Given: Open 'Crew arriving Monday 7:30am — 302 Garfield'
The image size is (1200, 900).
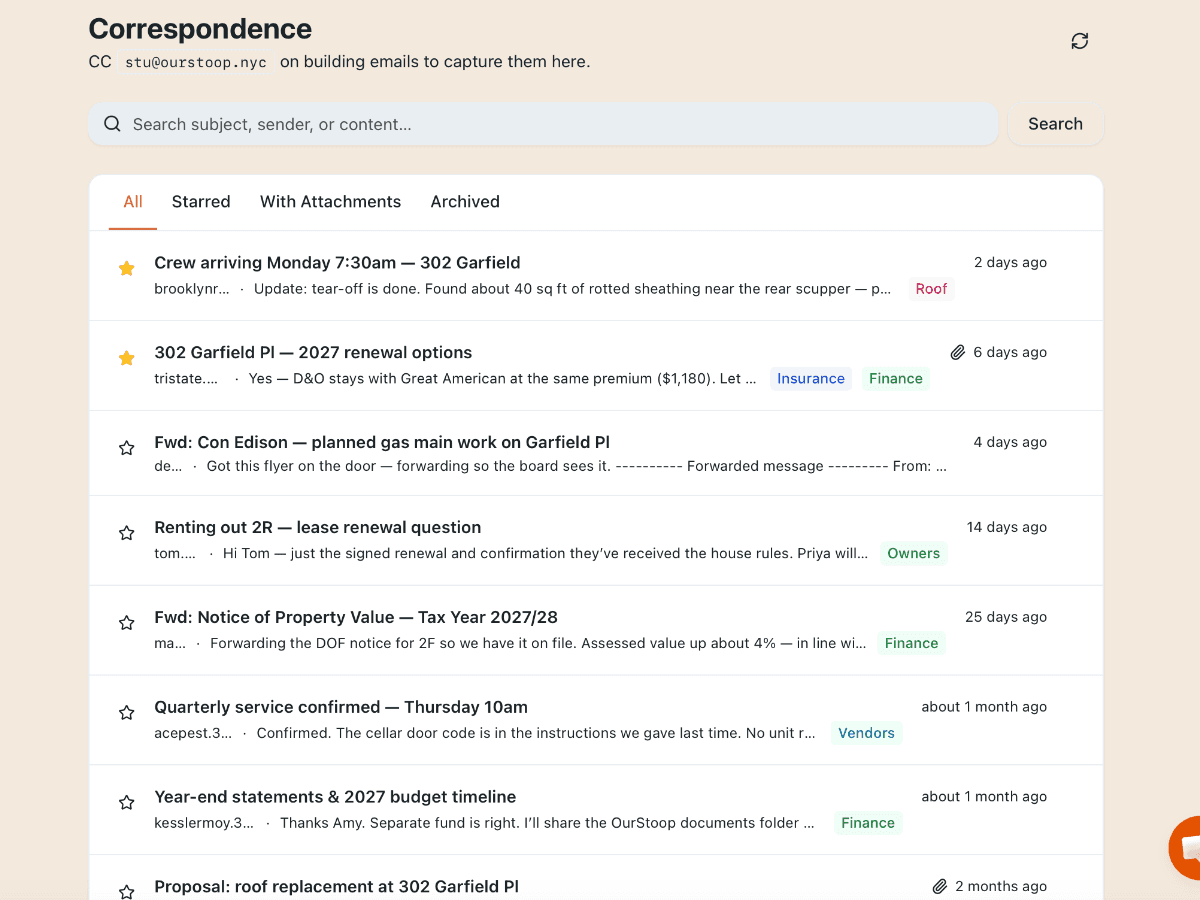Looking at the screenshot, I should (x=337, y=263).
